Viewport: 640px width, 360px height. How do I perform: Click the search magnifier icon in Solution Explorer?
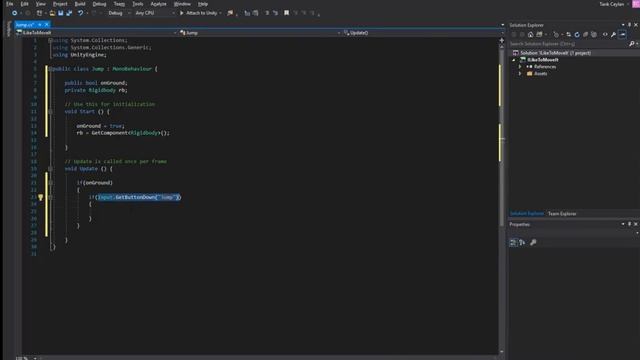tap(631, 44)
